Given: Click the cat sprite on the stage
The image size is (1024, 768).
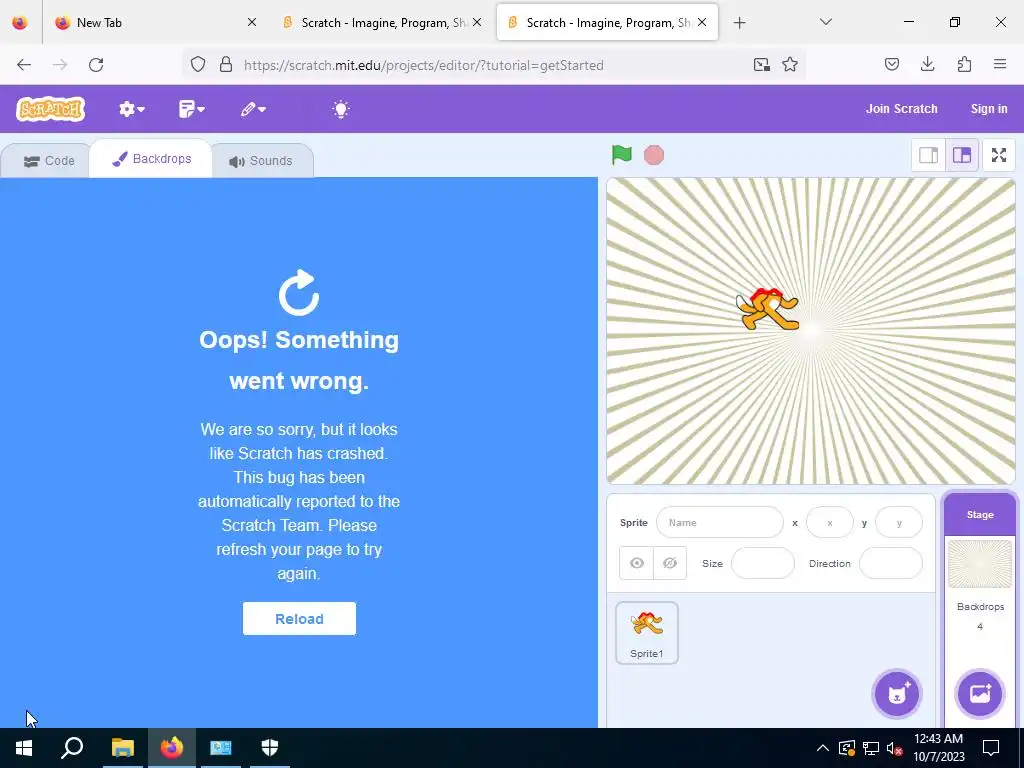Looking at the screenshot, I should pos(769,308).
